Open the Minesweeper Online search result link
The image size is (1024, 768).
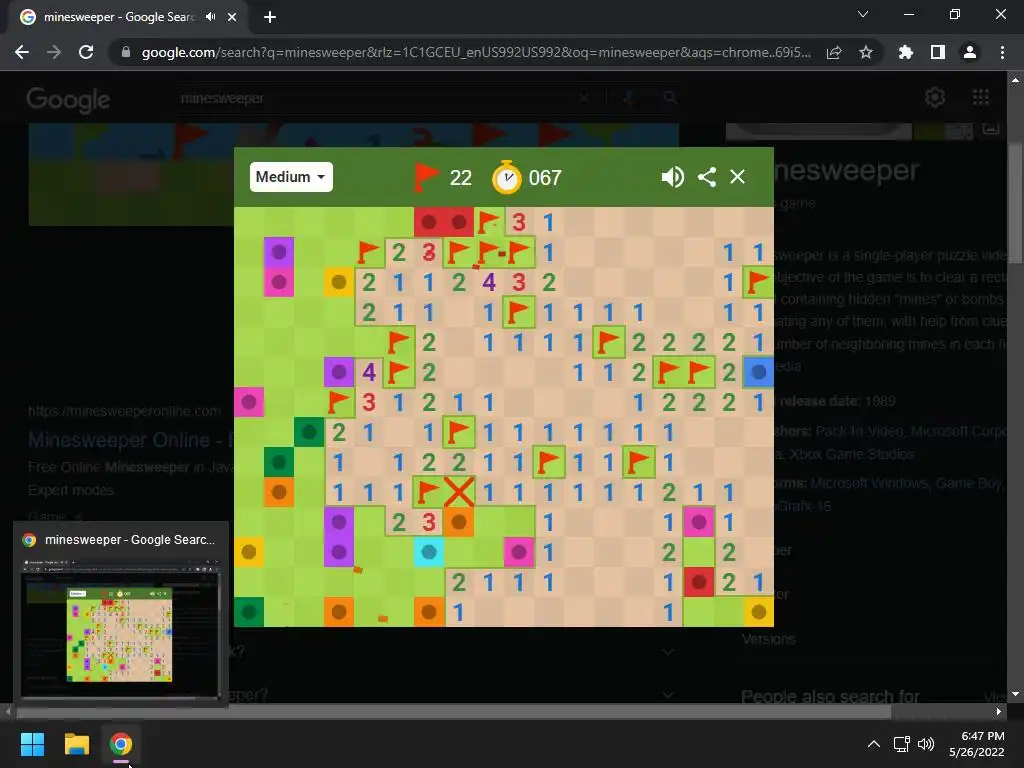tap(129, 440)
